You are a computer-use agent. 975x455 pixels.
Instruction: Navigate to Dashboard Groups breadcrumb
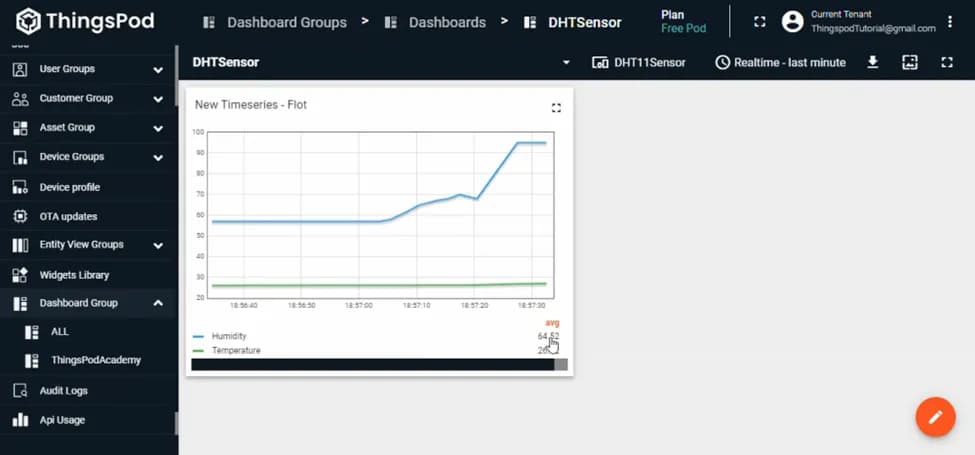[x=286, y=22]
